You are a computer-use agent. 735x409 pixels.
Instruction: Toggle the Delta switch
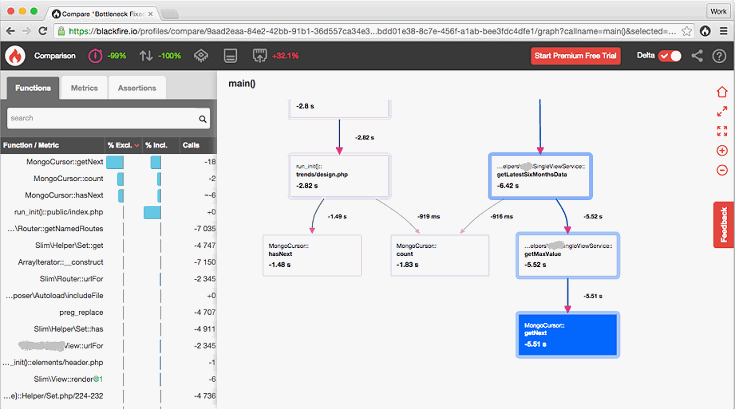pyautogui.click(x=671, y=56)
